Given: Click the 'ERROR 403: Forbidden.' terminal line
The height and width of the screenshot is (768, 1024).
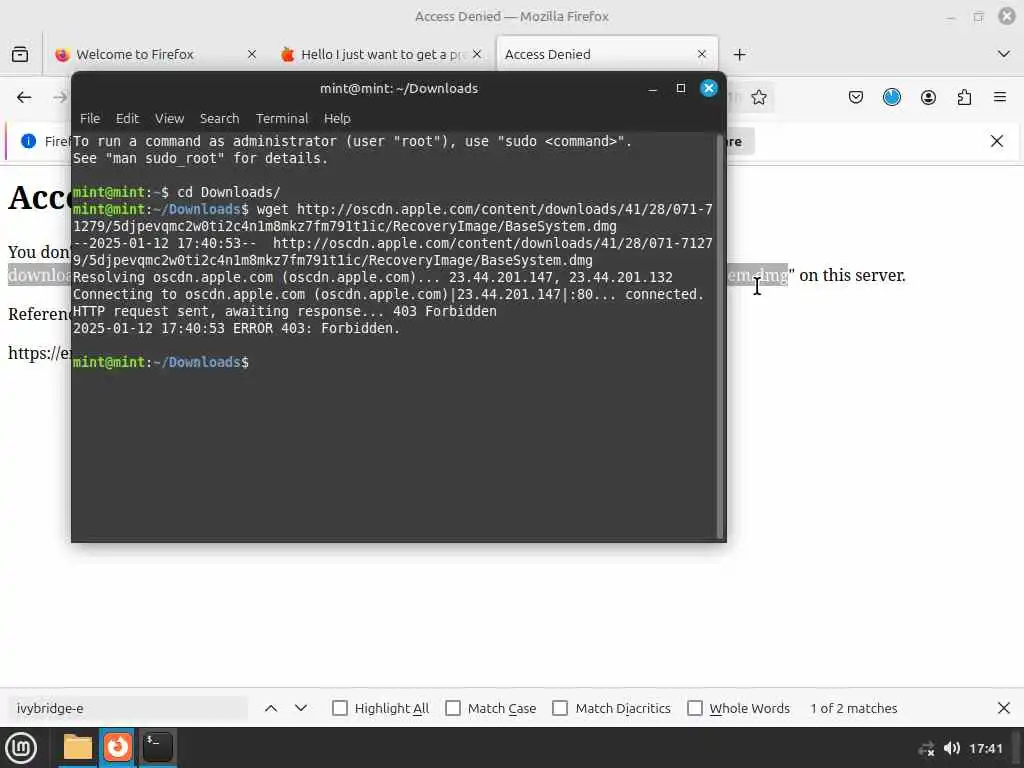Looking at the screenshot, I should (x=236, y=328).
